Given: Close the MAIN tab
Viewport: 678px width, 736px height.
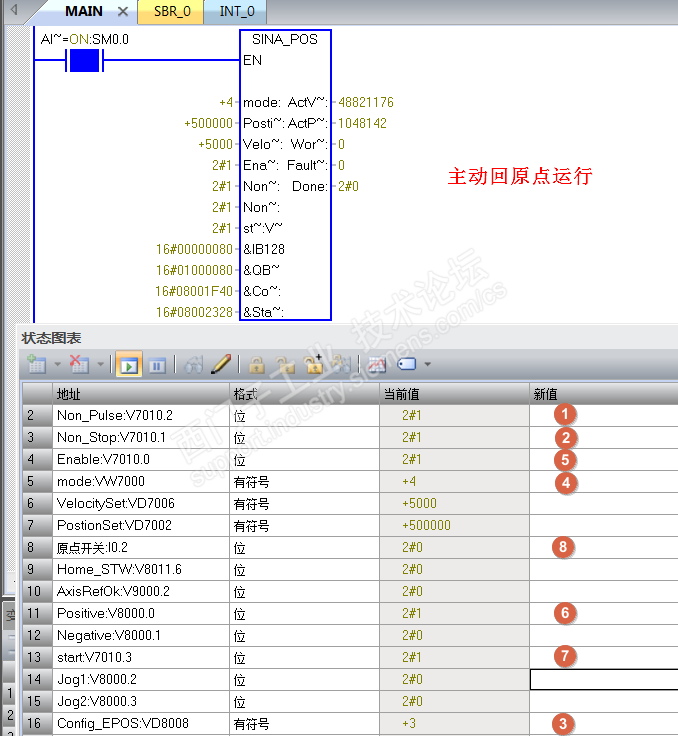Looking at the screenshot, I should (123, 11).
